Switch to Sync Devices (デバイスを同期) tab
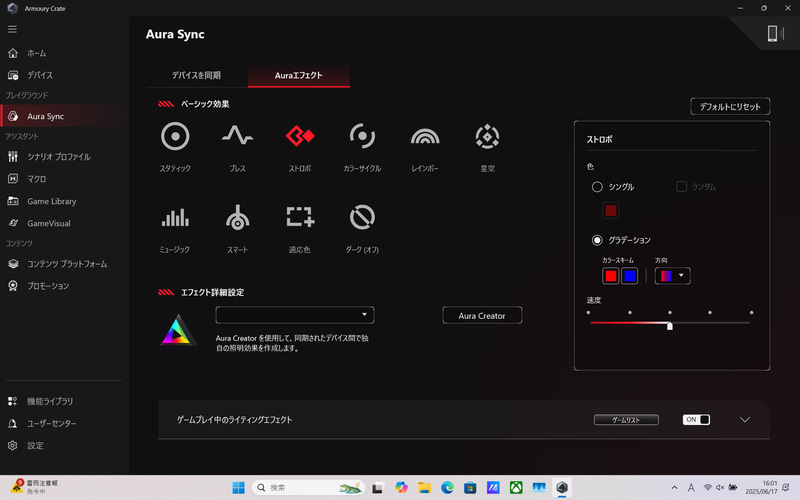Image resolution: width=800 pixels, height=500 pixels. tap(196, 76)
